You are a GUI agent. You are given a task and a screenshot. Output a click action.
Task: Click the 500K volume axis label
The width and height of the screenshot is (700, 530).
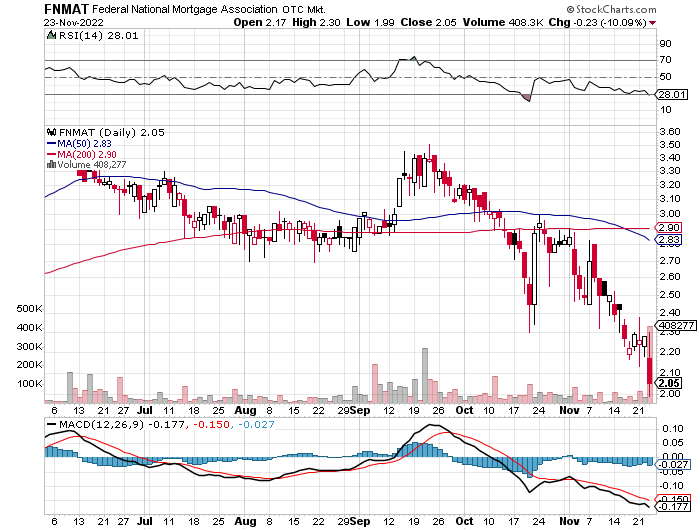pyautogui.click(x=29, y=309)
